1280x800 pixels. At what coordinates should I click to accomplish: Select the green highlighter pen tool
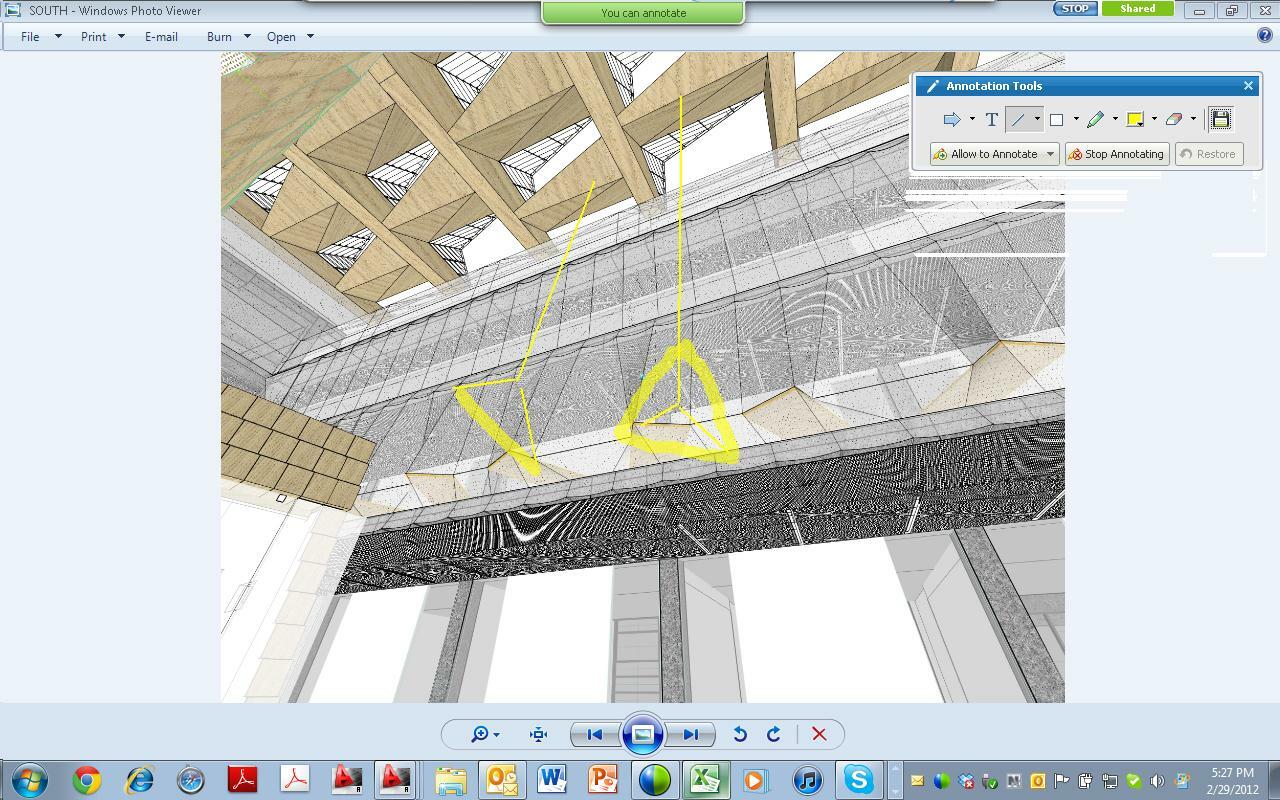tap(1095, 120)
